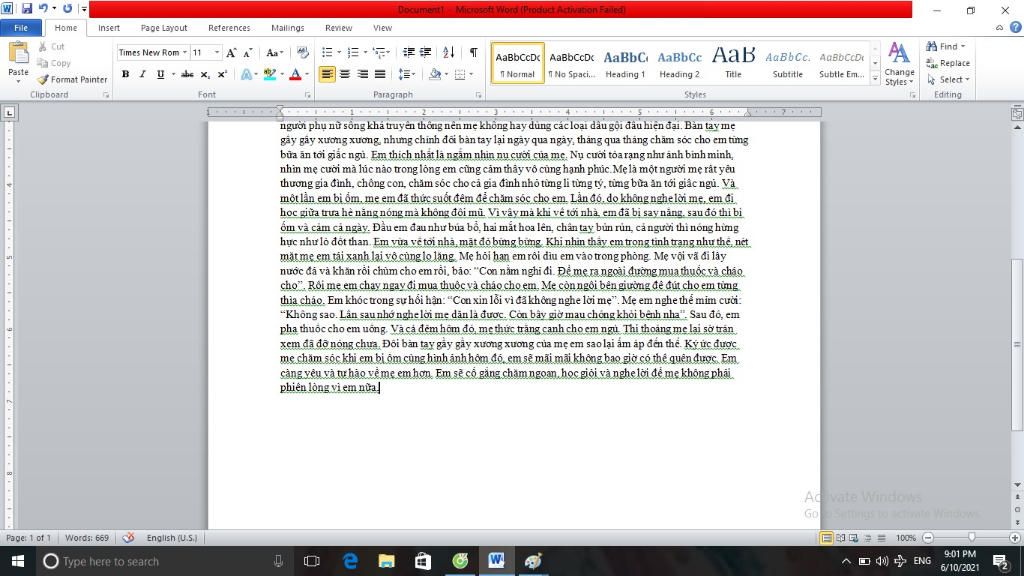This screenshot has height=576, width=1024.
Task: Switch to the Page Layout tab
Action: point(164,28)
